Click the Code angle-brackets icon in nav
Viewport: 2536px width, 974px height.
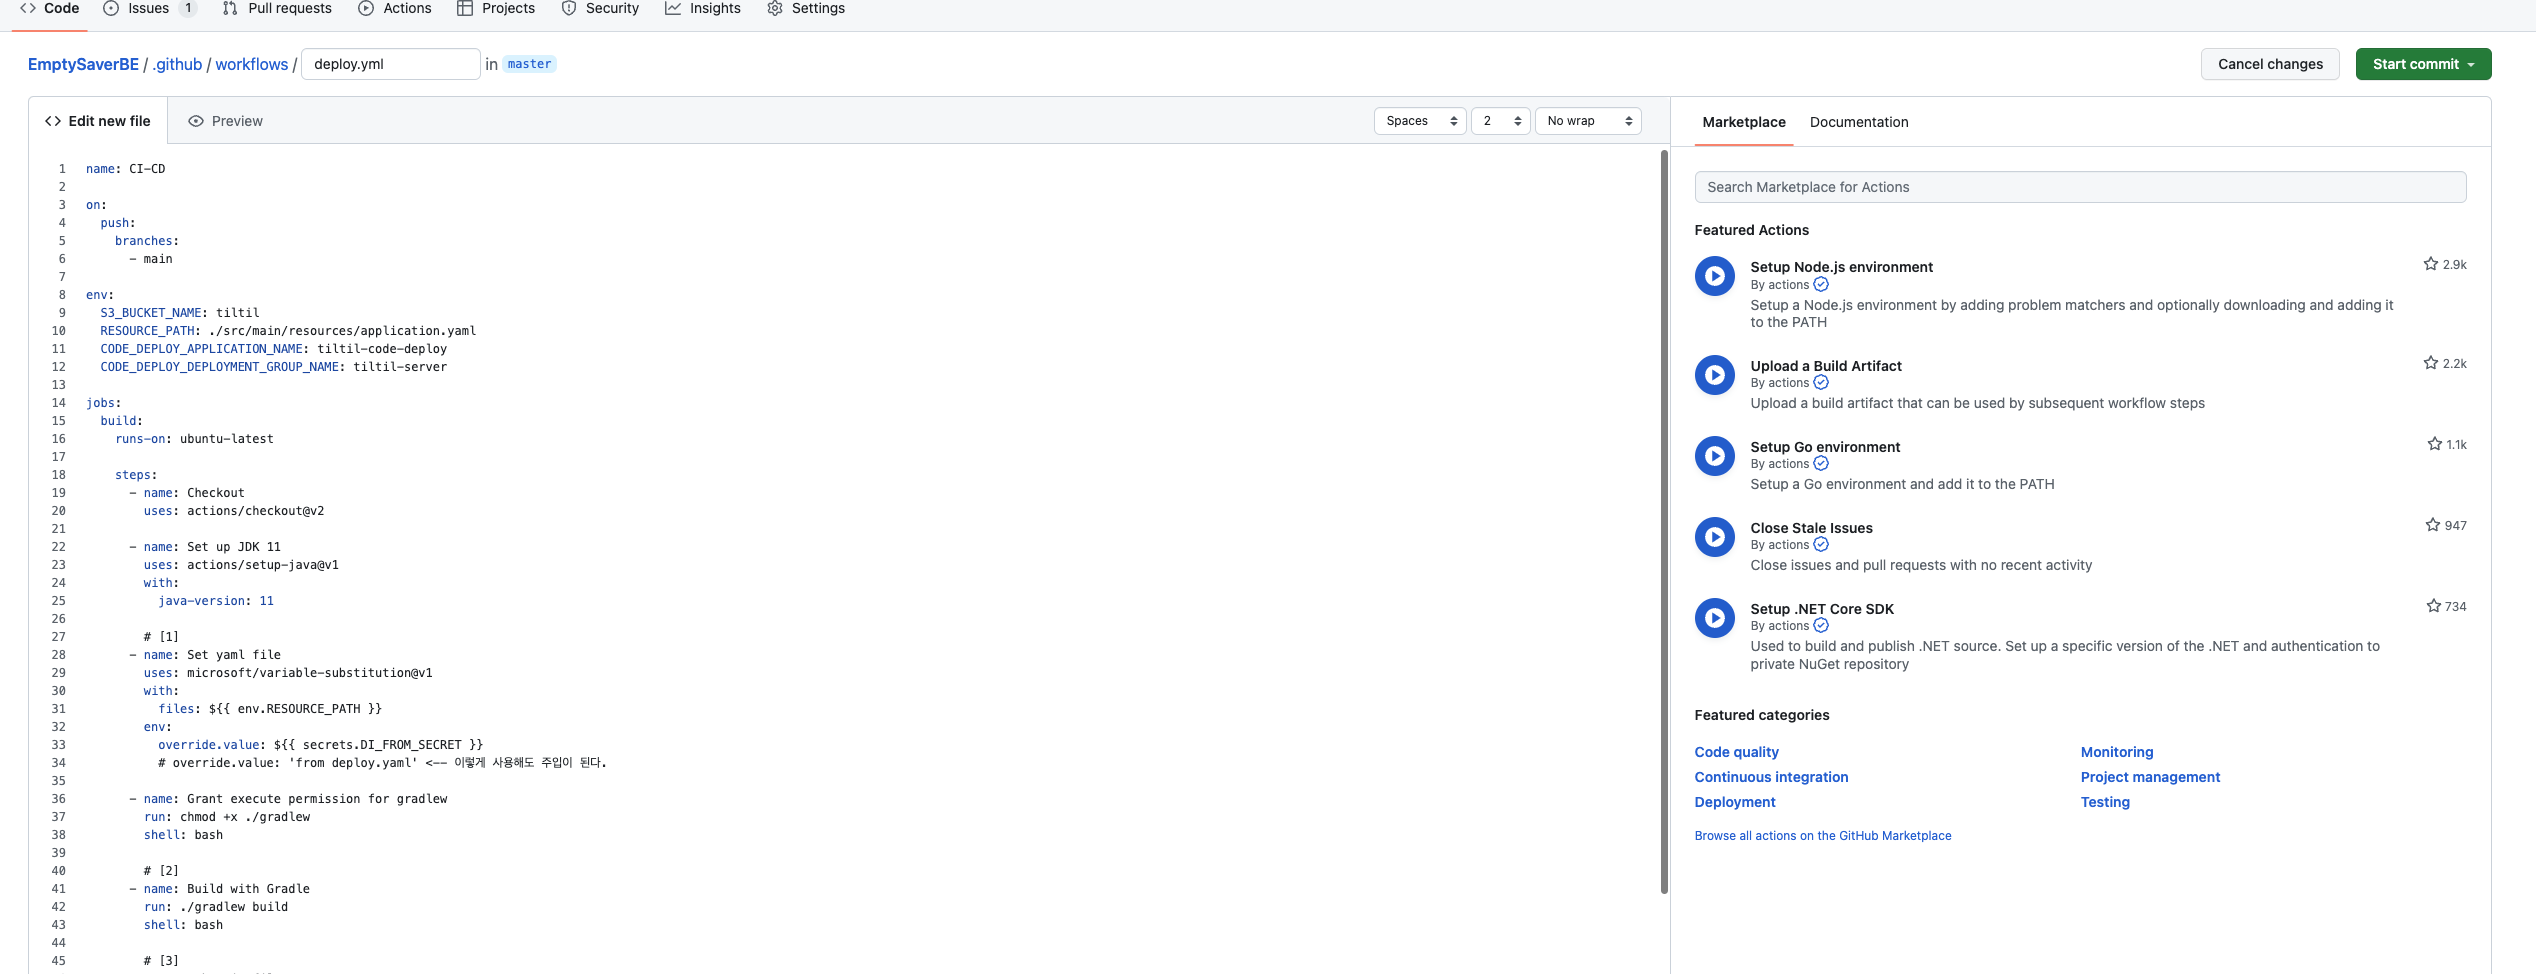click(x=28, y=8)
